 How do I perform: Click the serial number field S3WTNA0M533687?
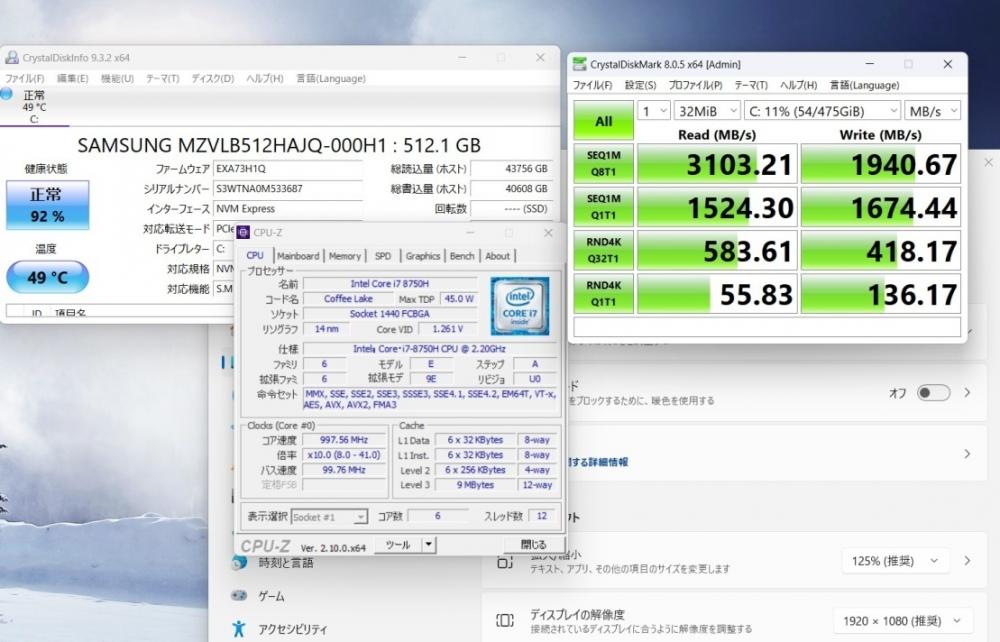pyautogui.click(x=288, y=189)
